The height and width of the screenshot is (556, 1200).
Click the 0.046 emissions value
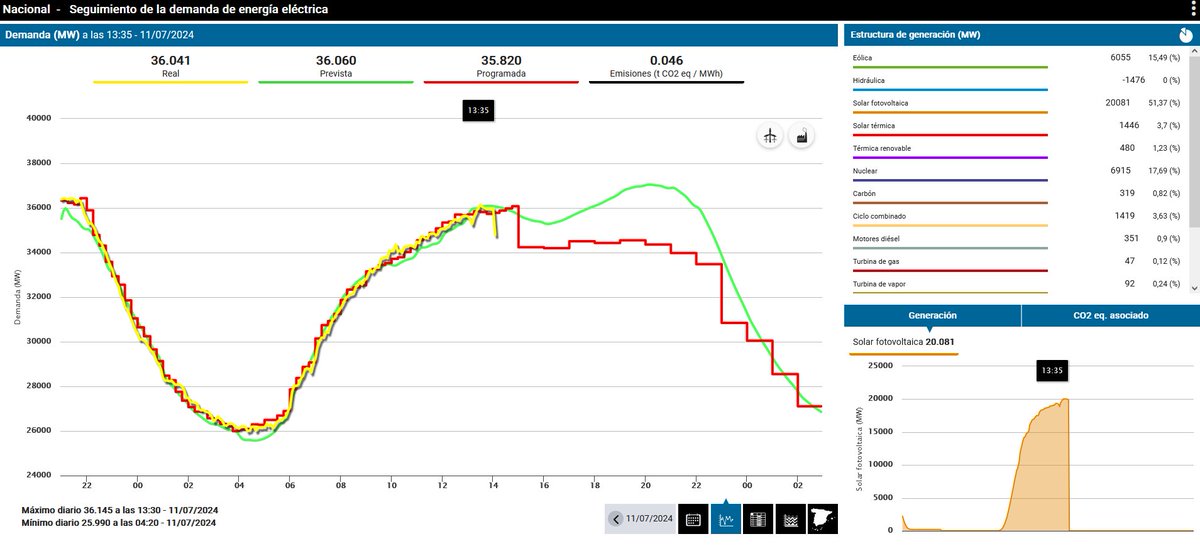[666, 60]
